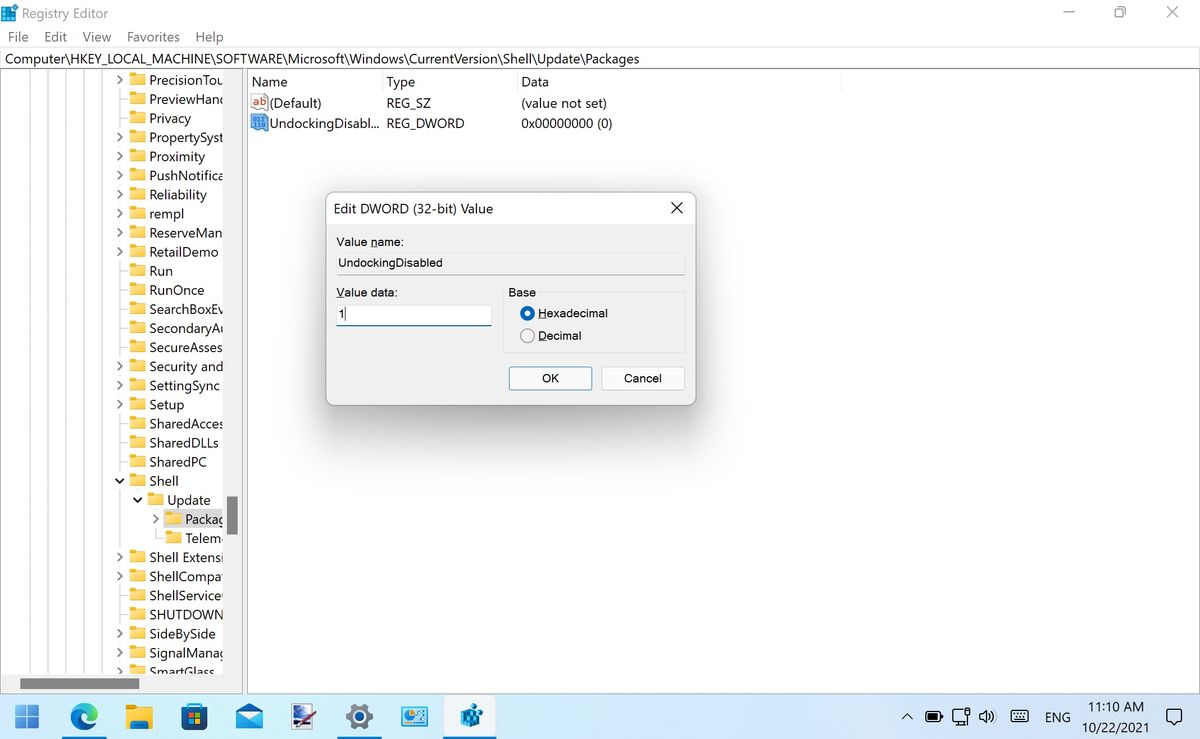The image size is (1200, 739).
Task: Click OK to confirm the DWORD value
Action: click(x=550, y=378)
